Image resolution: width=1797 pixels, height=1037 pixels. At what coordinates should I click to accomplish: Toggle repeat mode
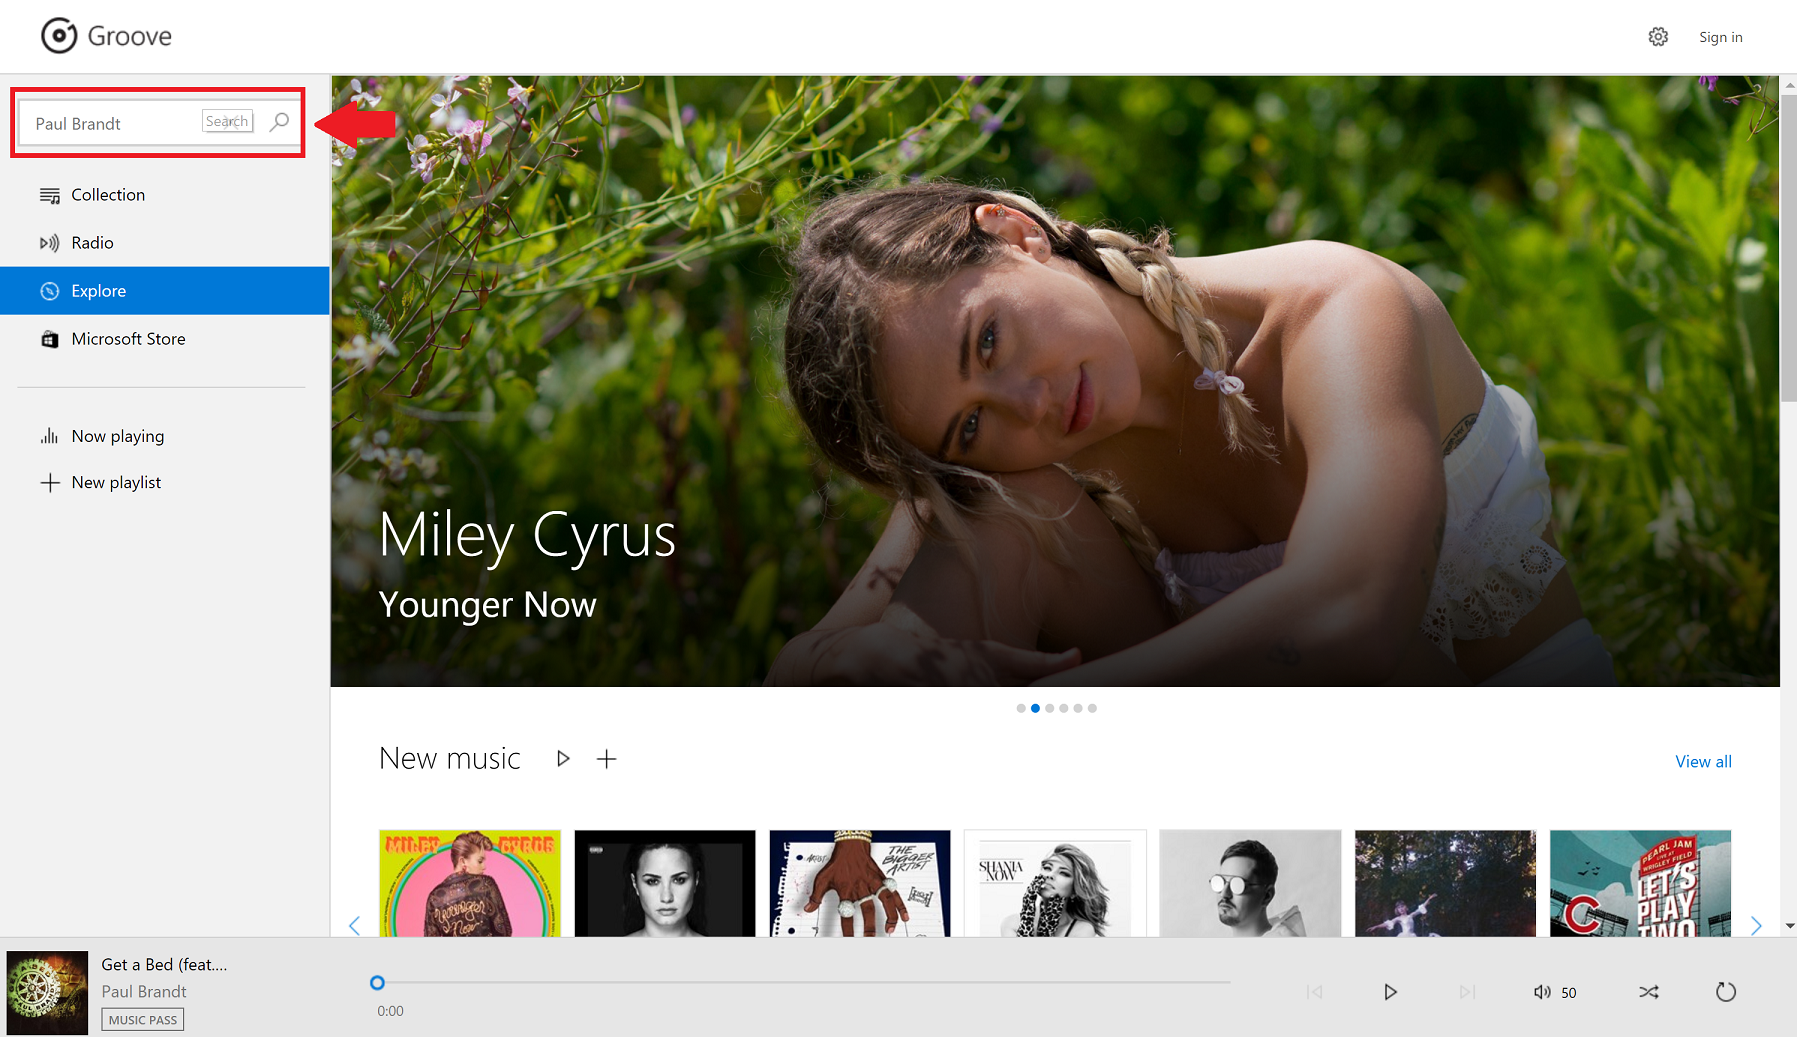coord(1726,992)
